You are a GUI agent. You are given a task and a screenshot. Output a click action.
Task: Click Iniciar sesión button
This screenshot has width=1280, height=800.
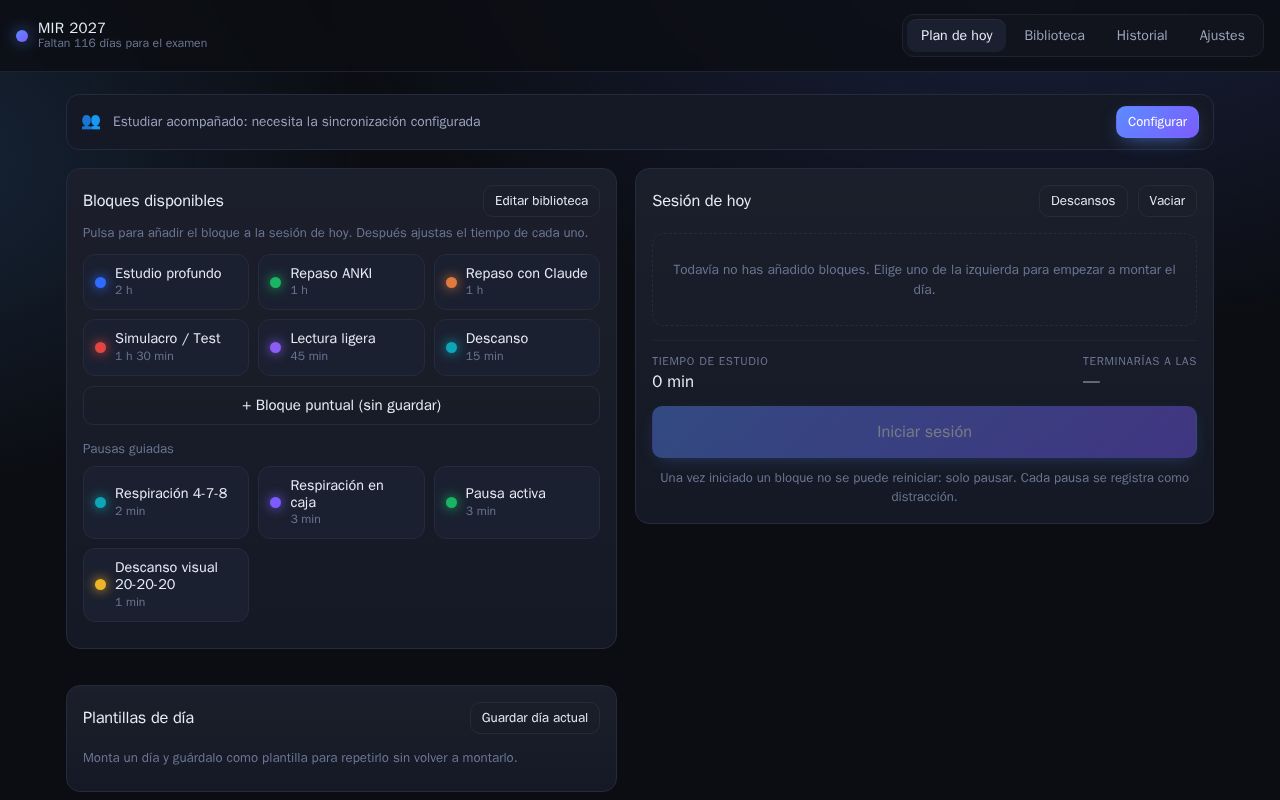point(924,432)
